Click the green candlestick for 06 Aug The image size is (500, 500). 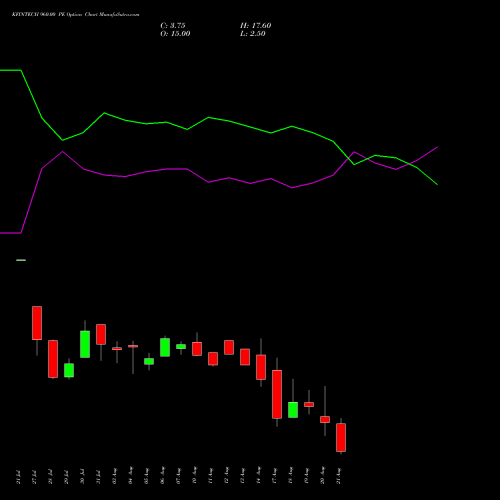click(x=165, y=347)
